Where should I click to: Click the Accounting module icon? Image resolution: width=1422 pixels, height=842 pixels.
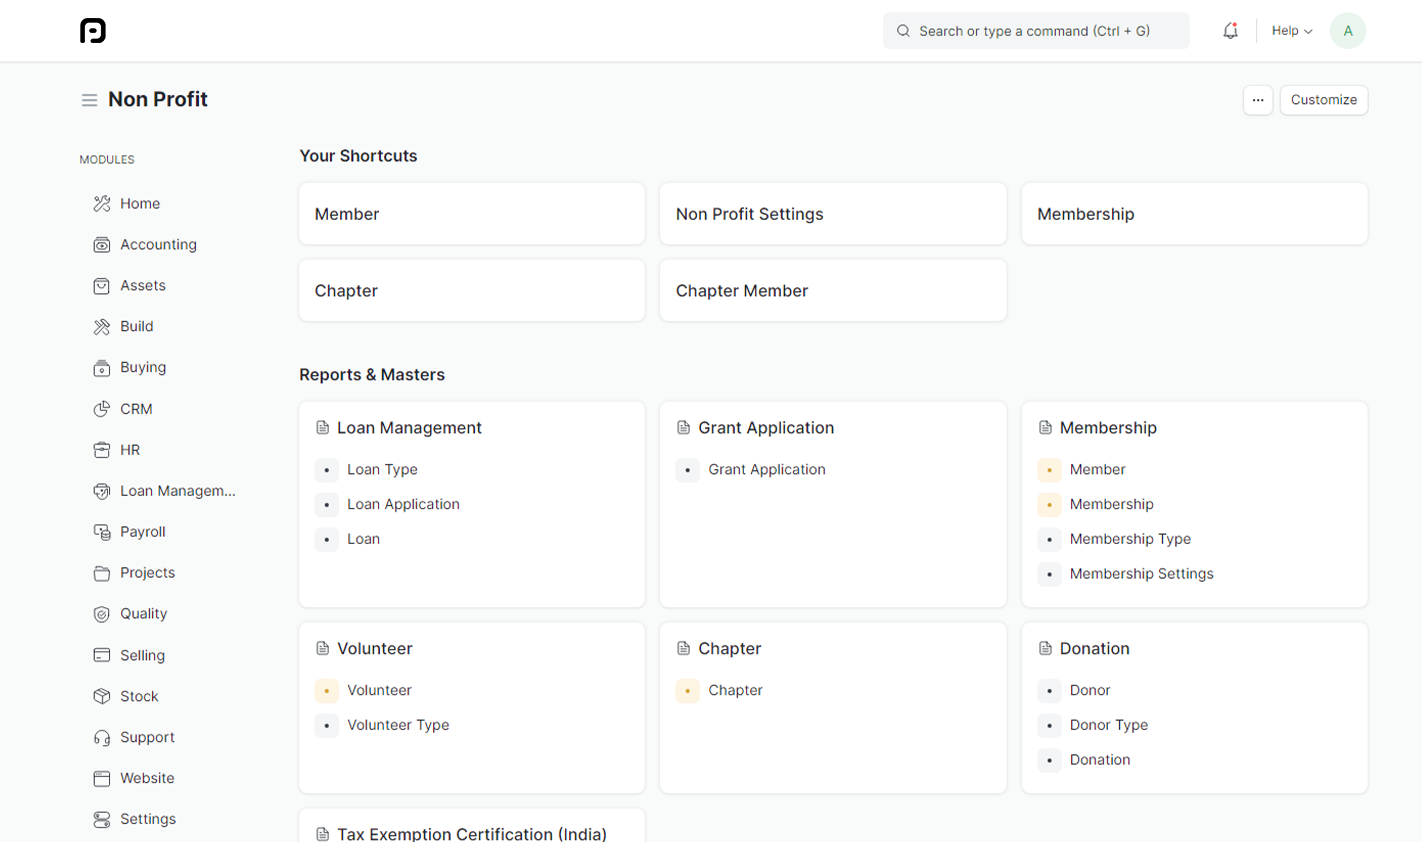click(x=102, y=245)
